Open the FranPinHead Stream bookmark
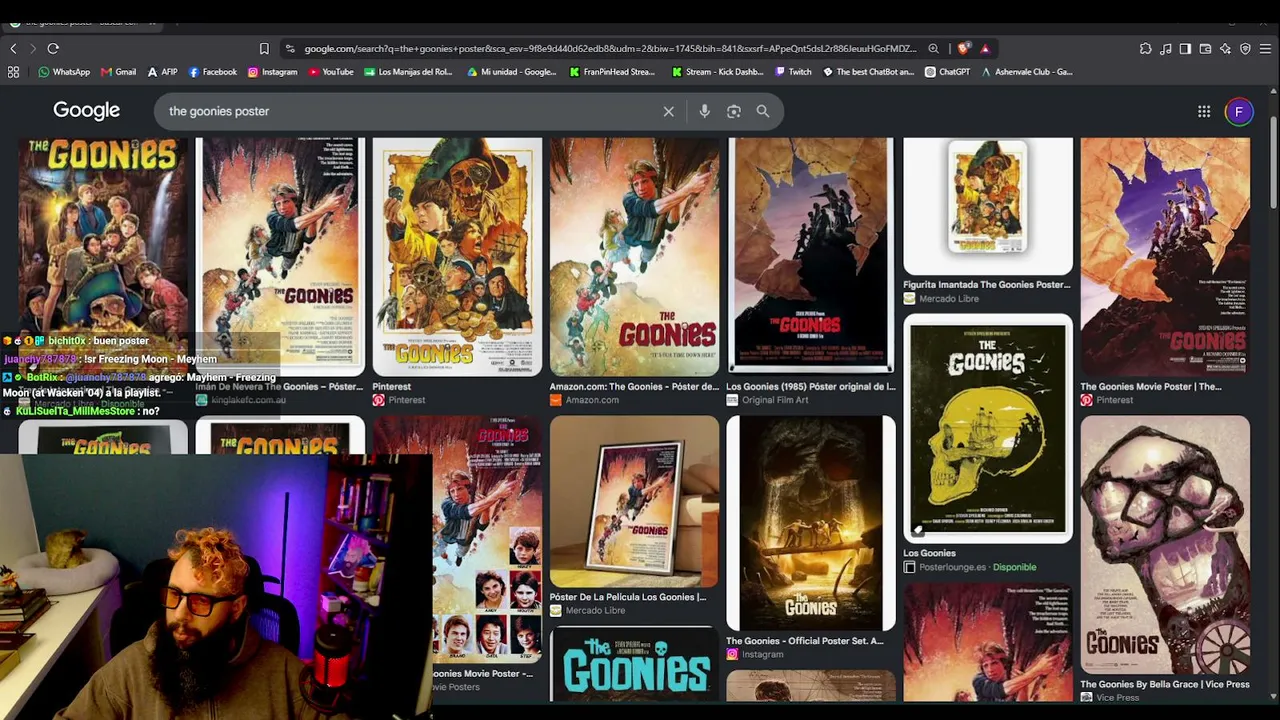Screen dimensions: 1280x720 click(x=612, y=72)
